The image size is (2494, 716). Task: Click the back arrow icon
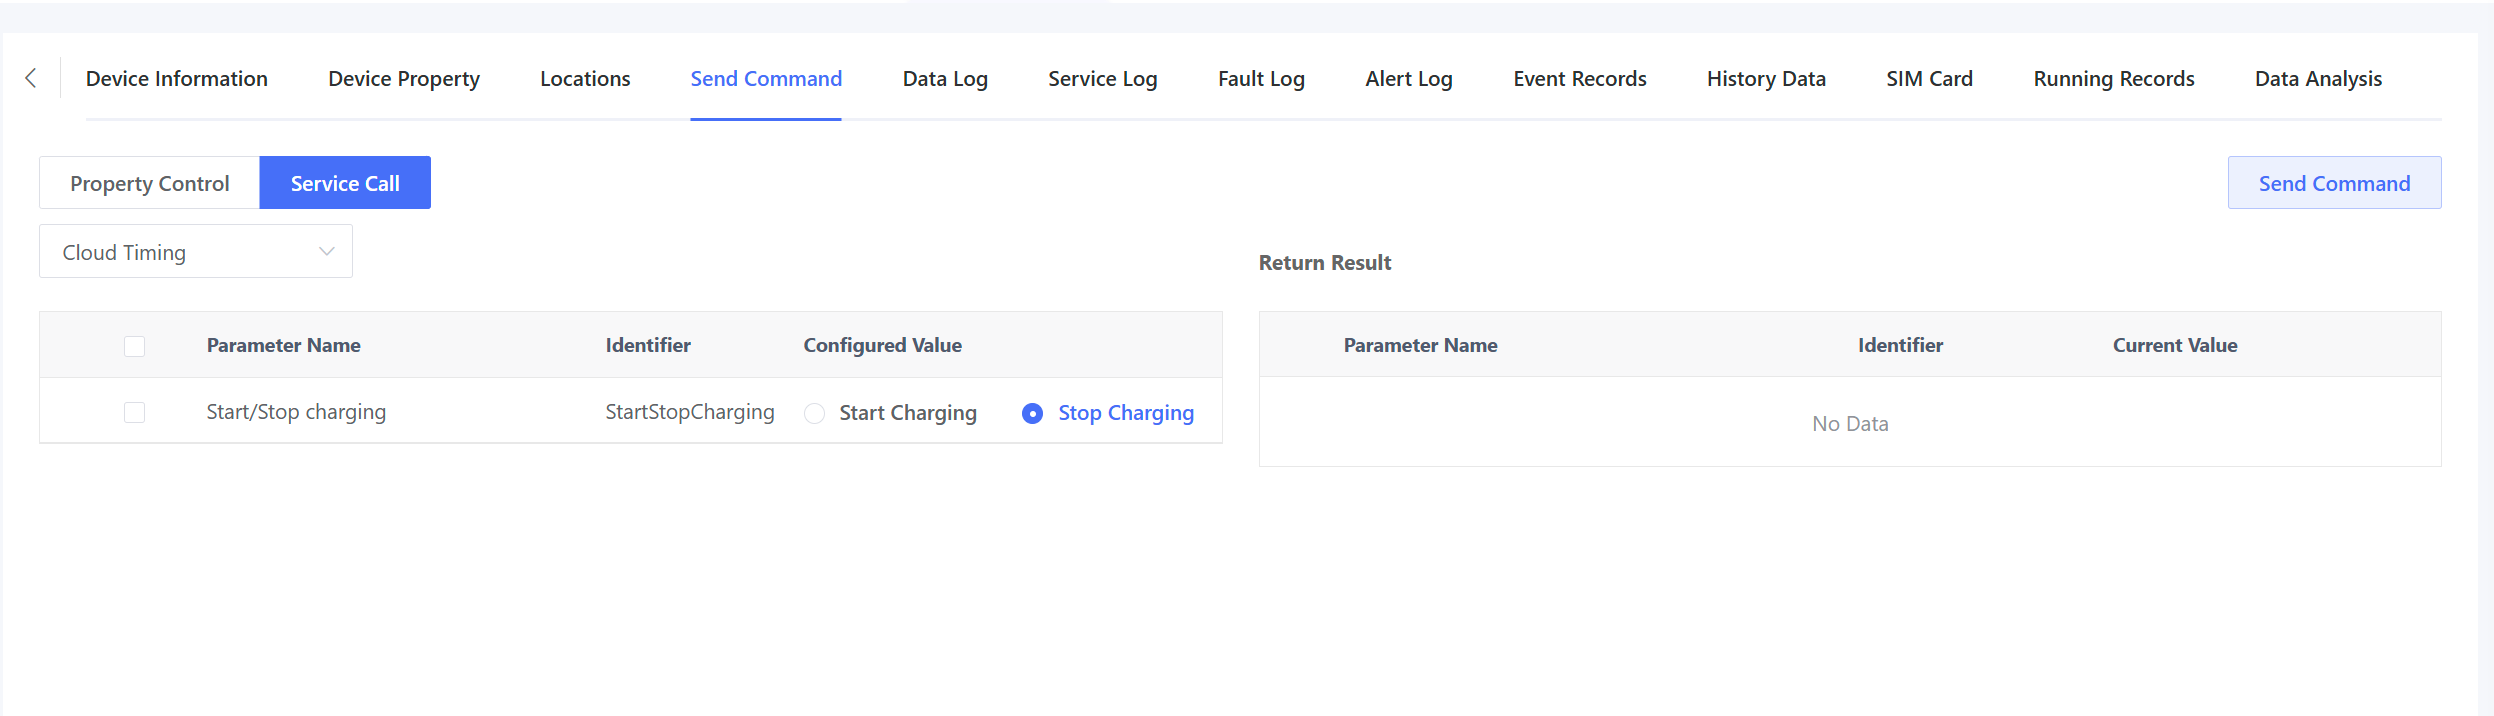(x=31, y=78)
